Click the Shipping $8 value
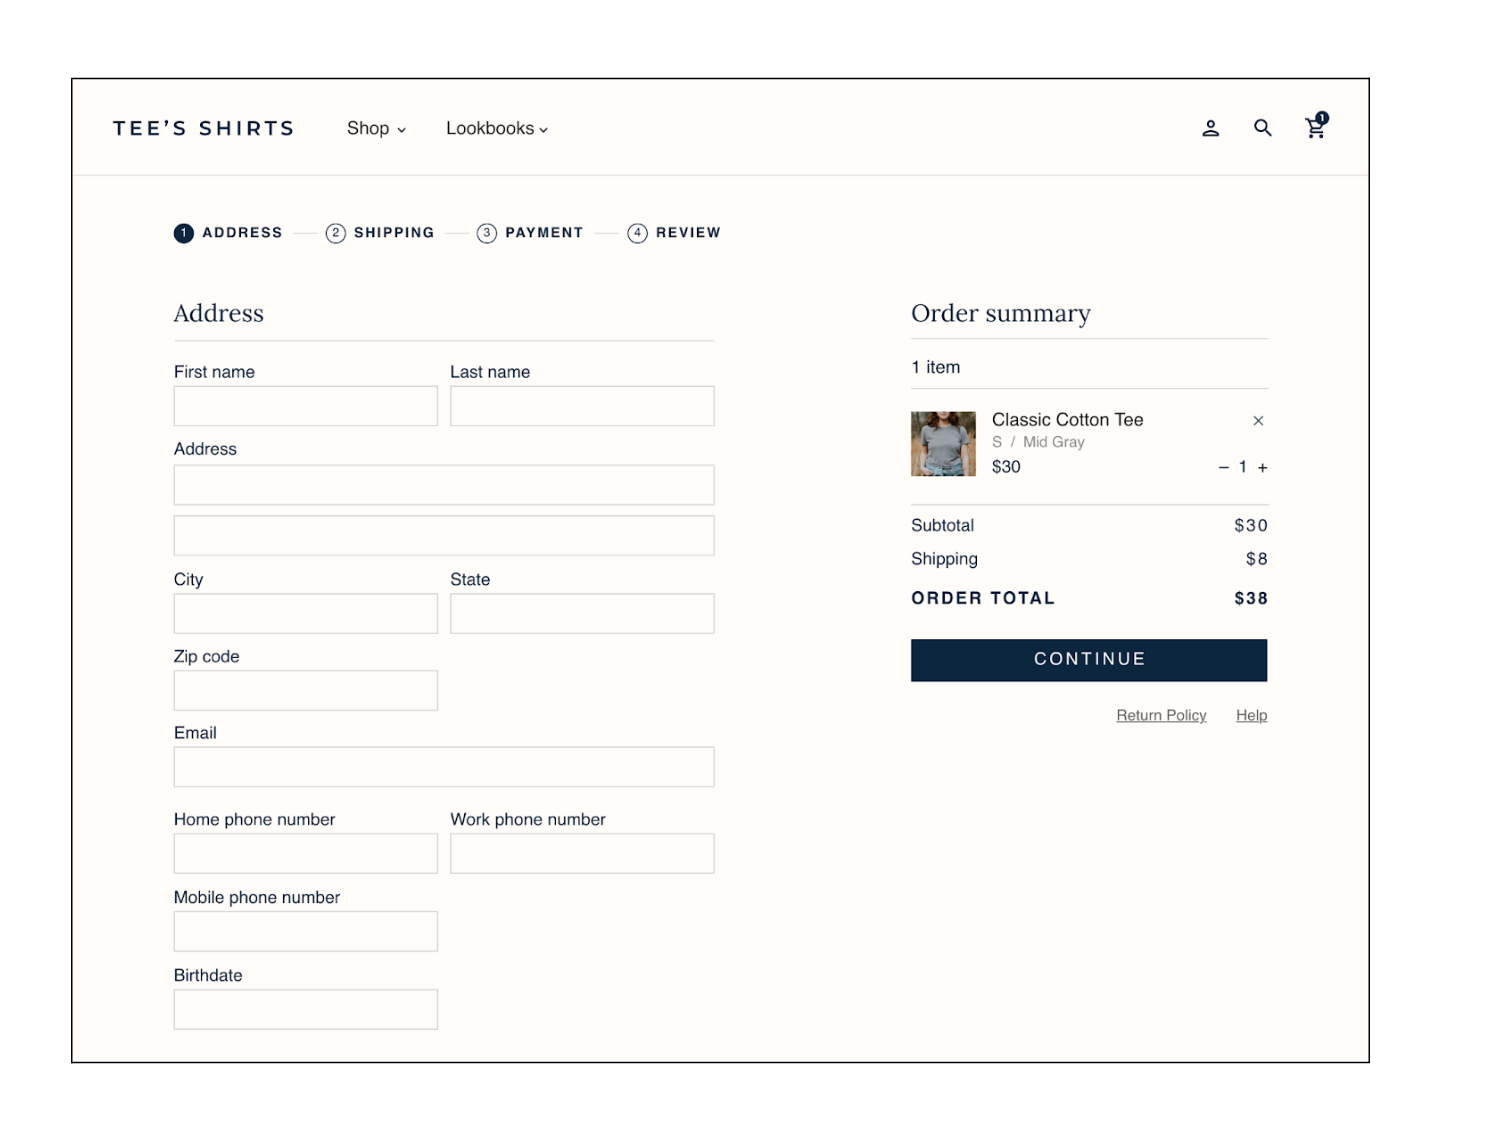Viewport: 1494px width, 1122px height. 1256,559
